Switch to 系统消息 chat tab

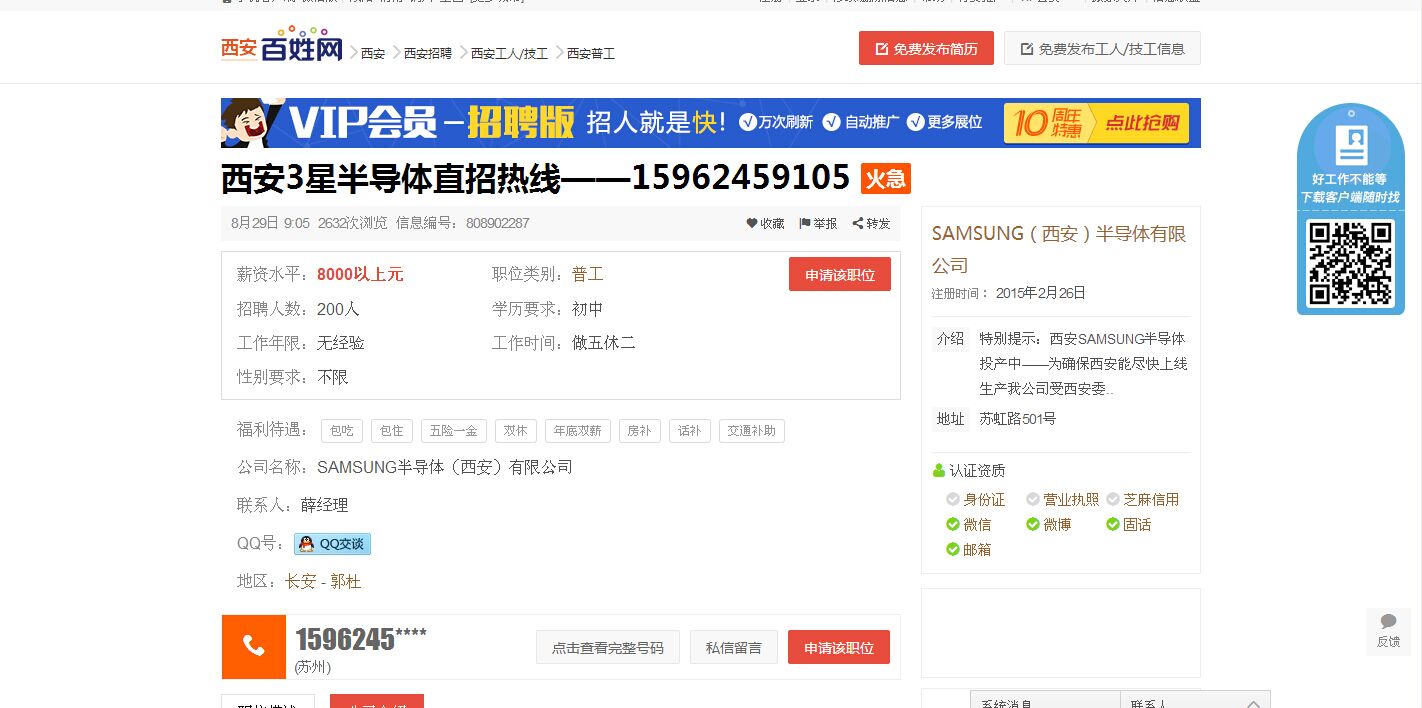(1045, 700)
